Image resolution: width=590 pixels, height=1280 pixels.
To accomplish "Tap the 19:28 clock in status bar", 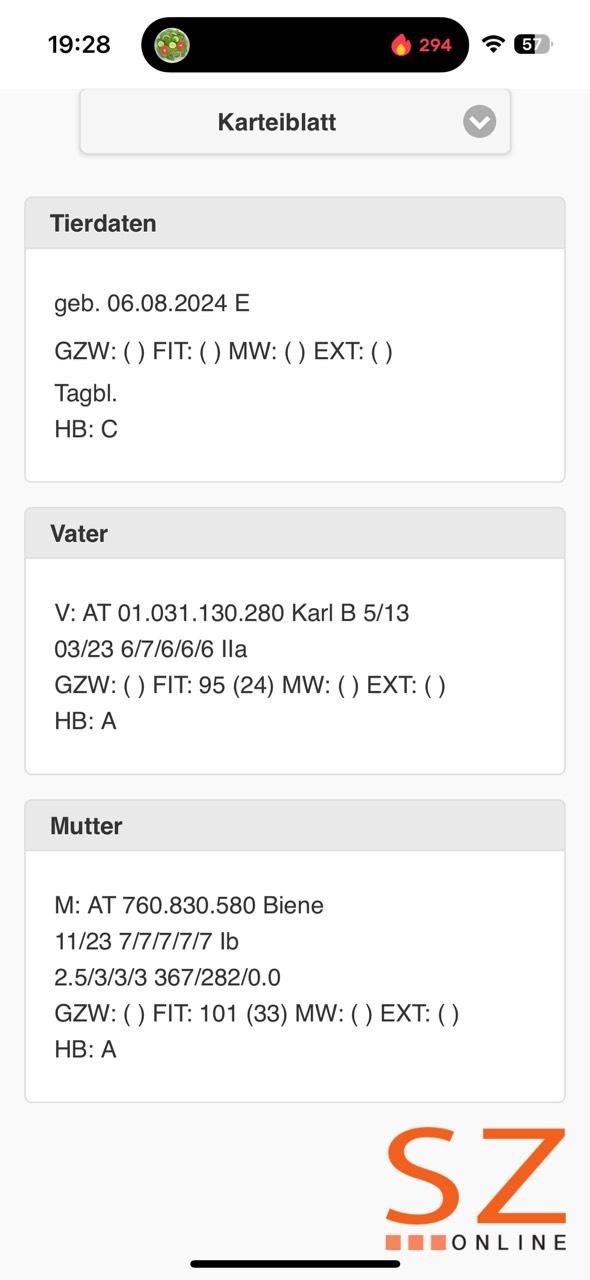I will click(79, 45).
